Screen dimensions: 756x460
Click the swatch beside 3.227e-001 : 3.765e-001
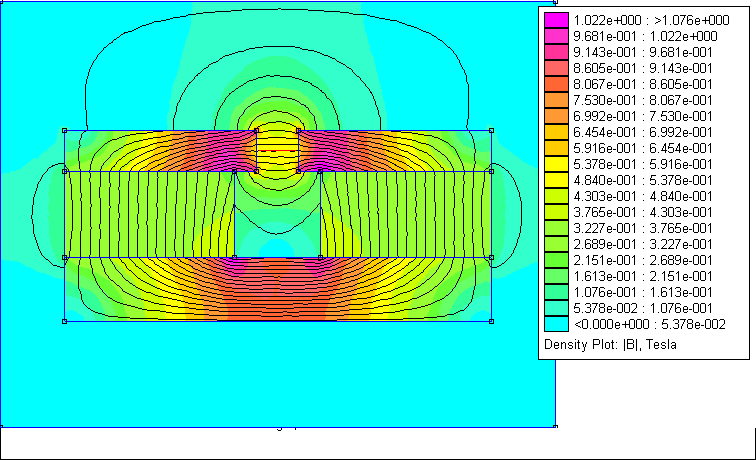coord(556,228)
